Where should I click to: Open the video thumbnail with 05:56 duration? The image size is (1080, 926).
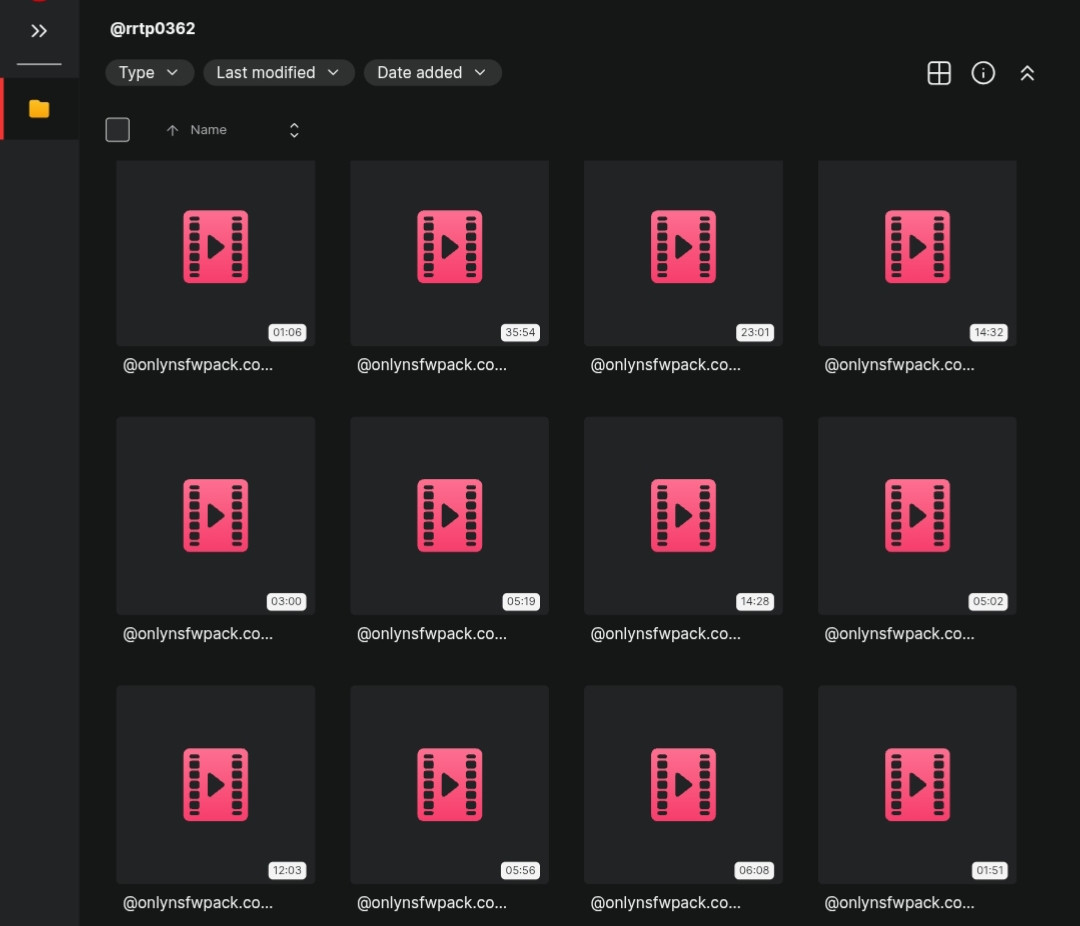pyautogui.click(x=449, y=784)
